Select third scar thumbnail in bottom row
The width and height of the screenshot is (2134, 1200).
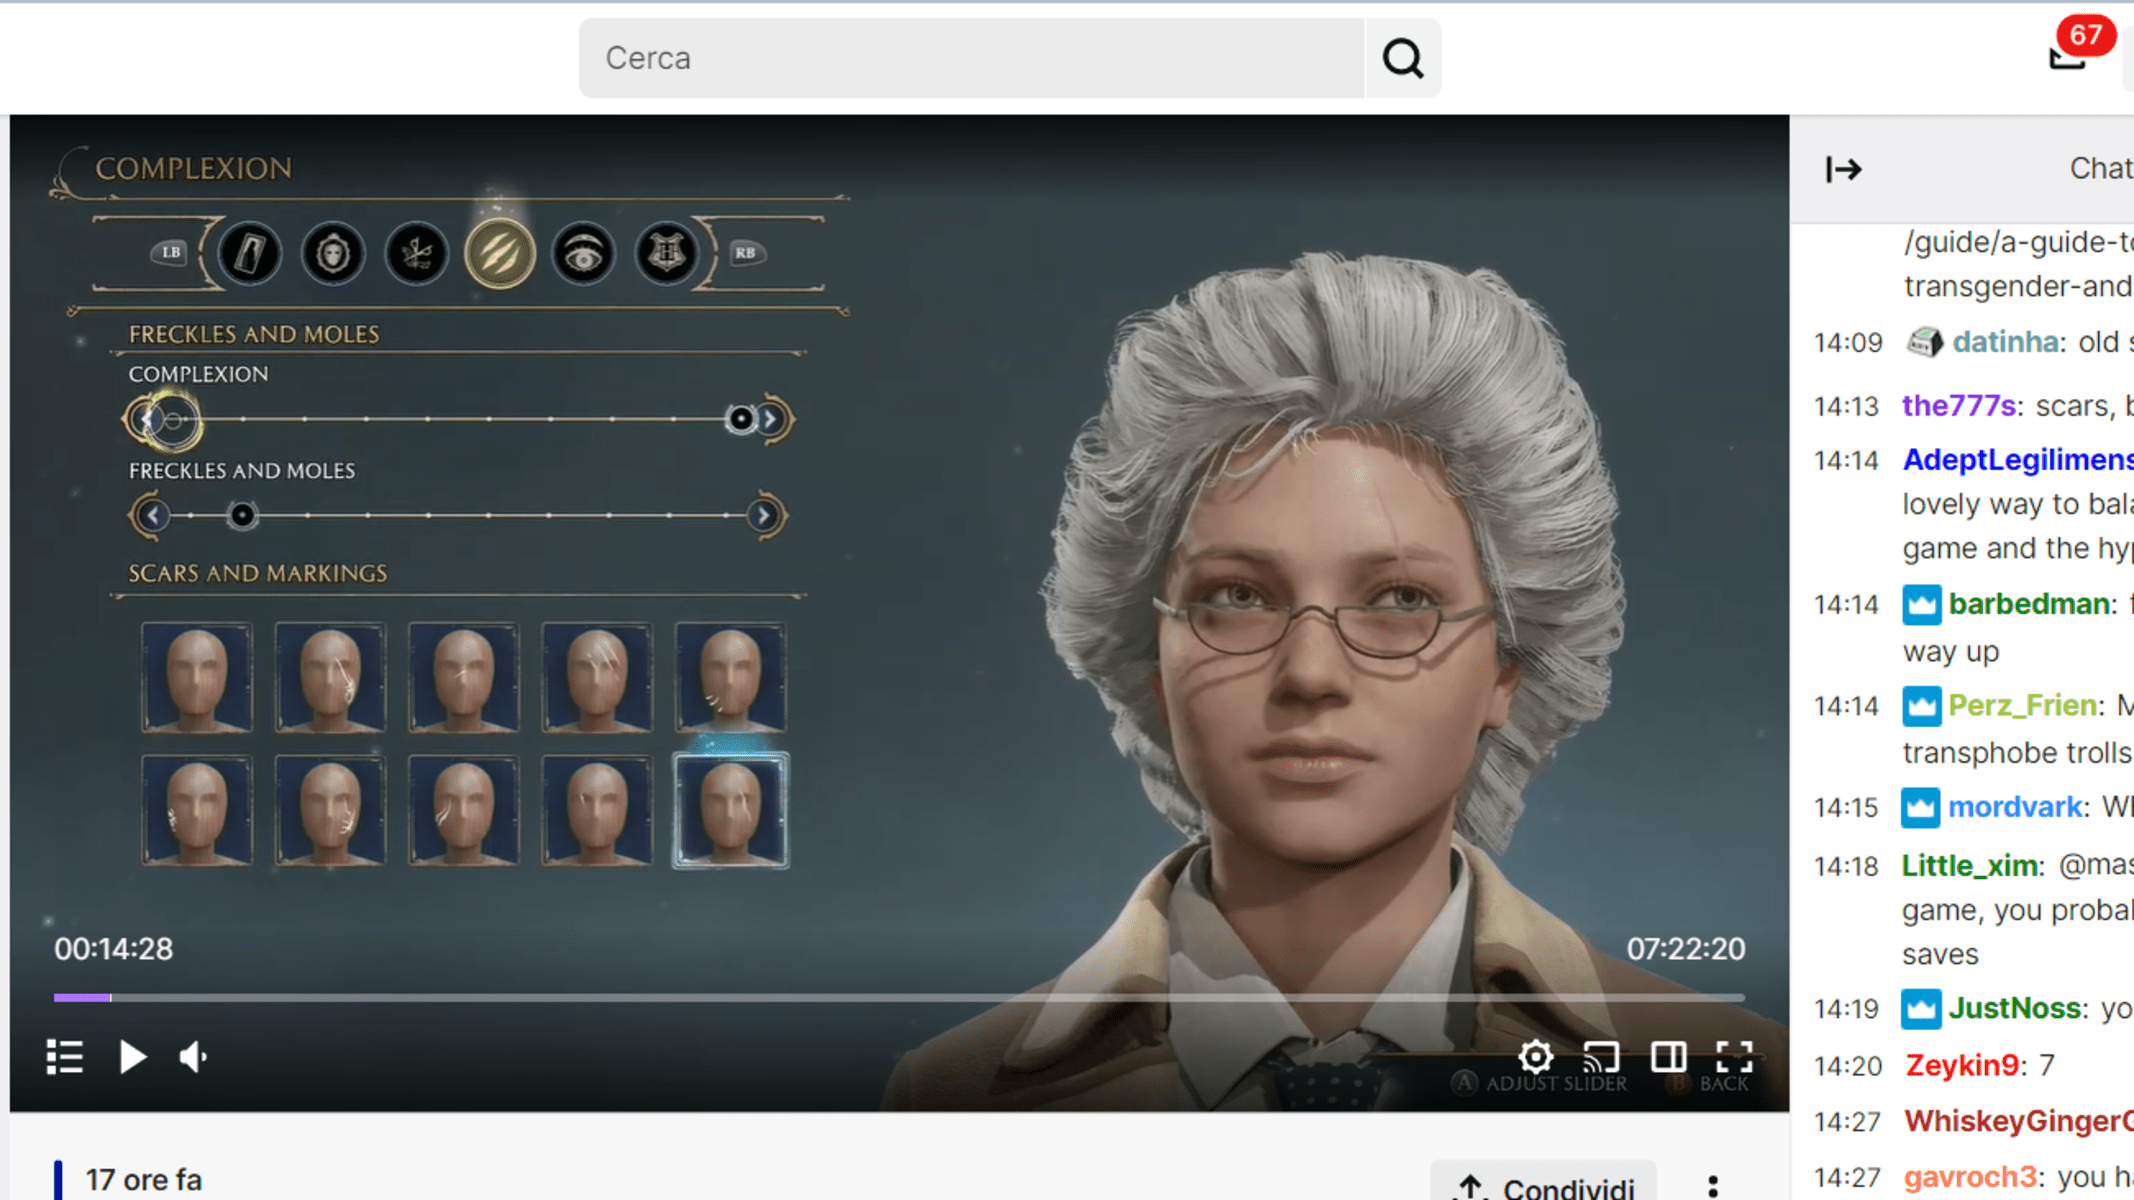coord(463,810)
